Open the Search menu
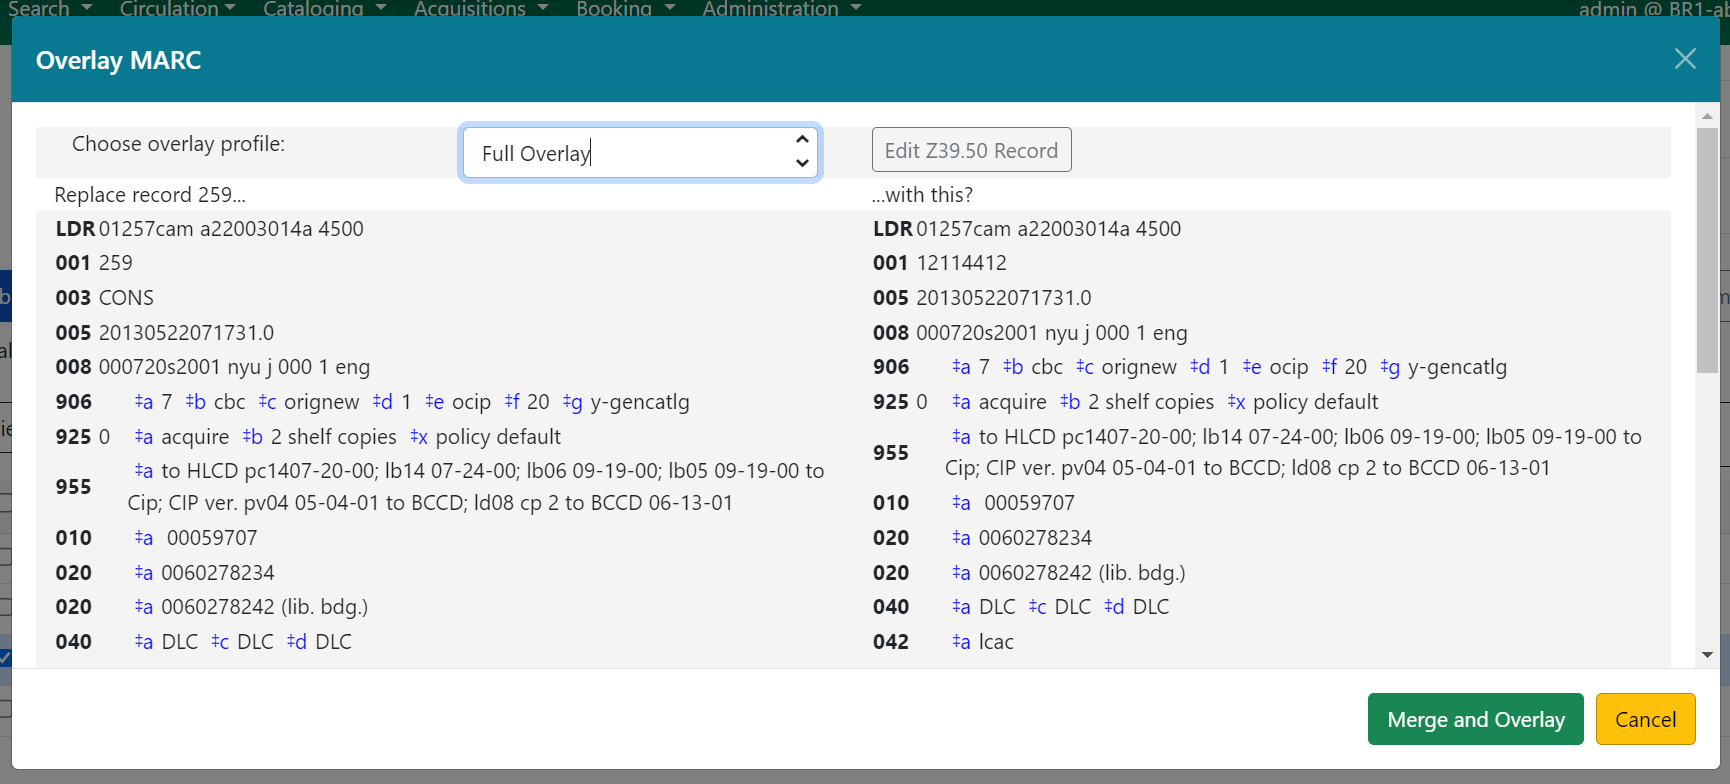 [49, 9]
